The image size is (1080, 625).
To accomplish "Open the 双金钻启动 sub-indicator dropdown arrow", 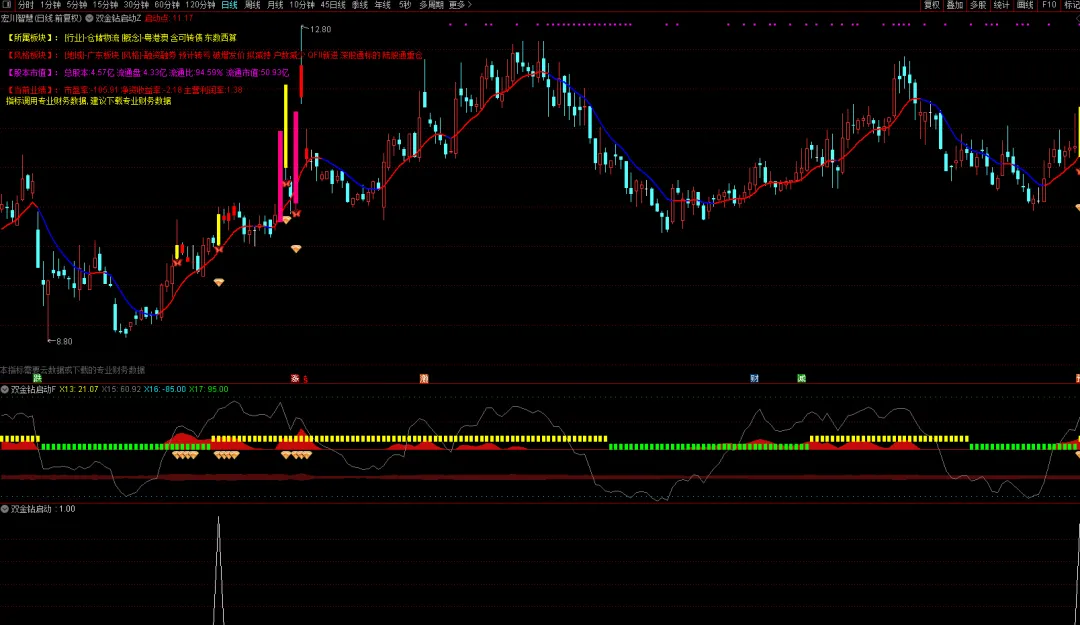I will [x=5, y=509].
